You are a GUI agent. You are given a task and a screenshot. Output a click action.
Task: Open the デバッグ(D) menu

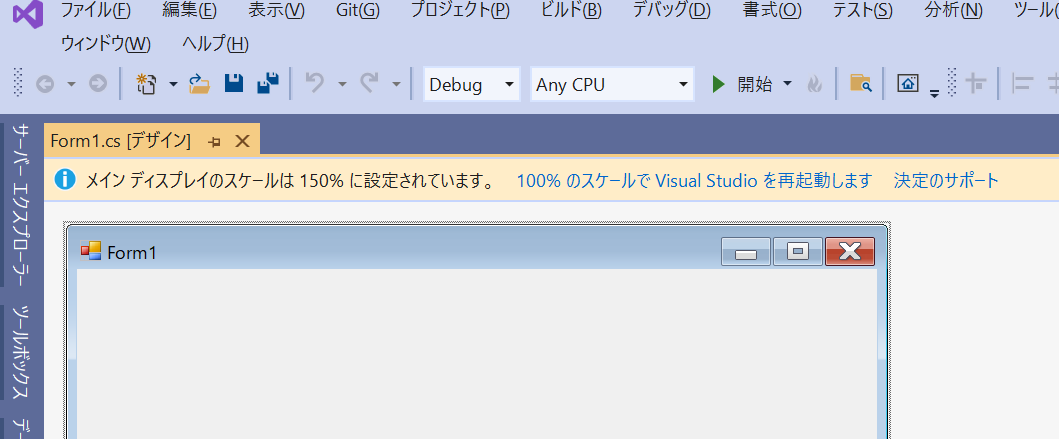point(671,11)
